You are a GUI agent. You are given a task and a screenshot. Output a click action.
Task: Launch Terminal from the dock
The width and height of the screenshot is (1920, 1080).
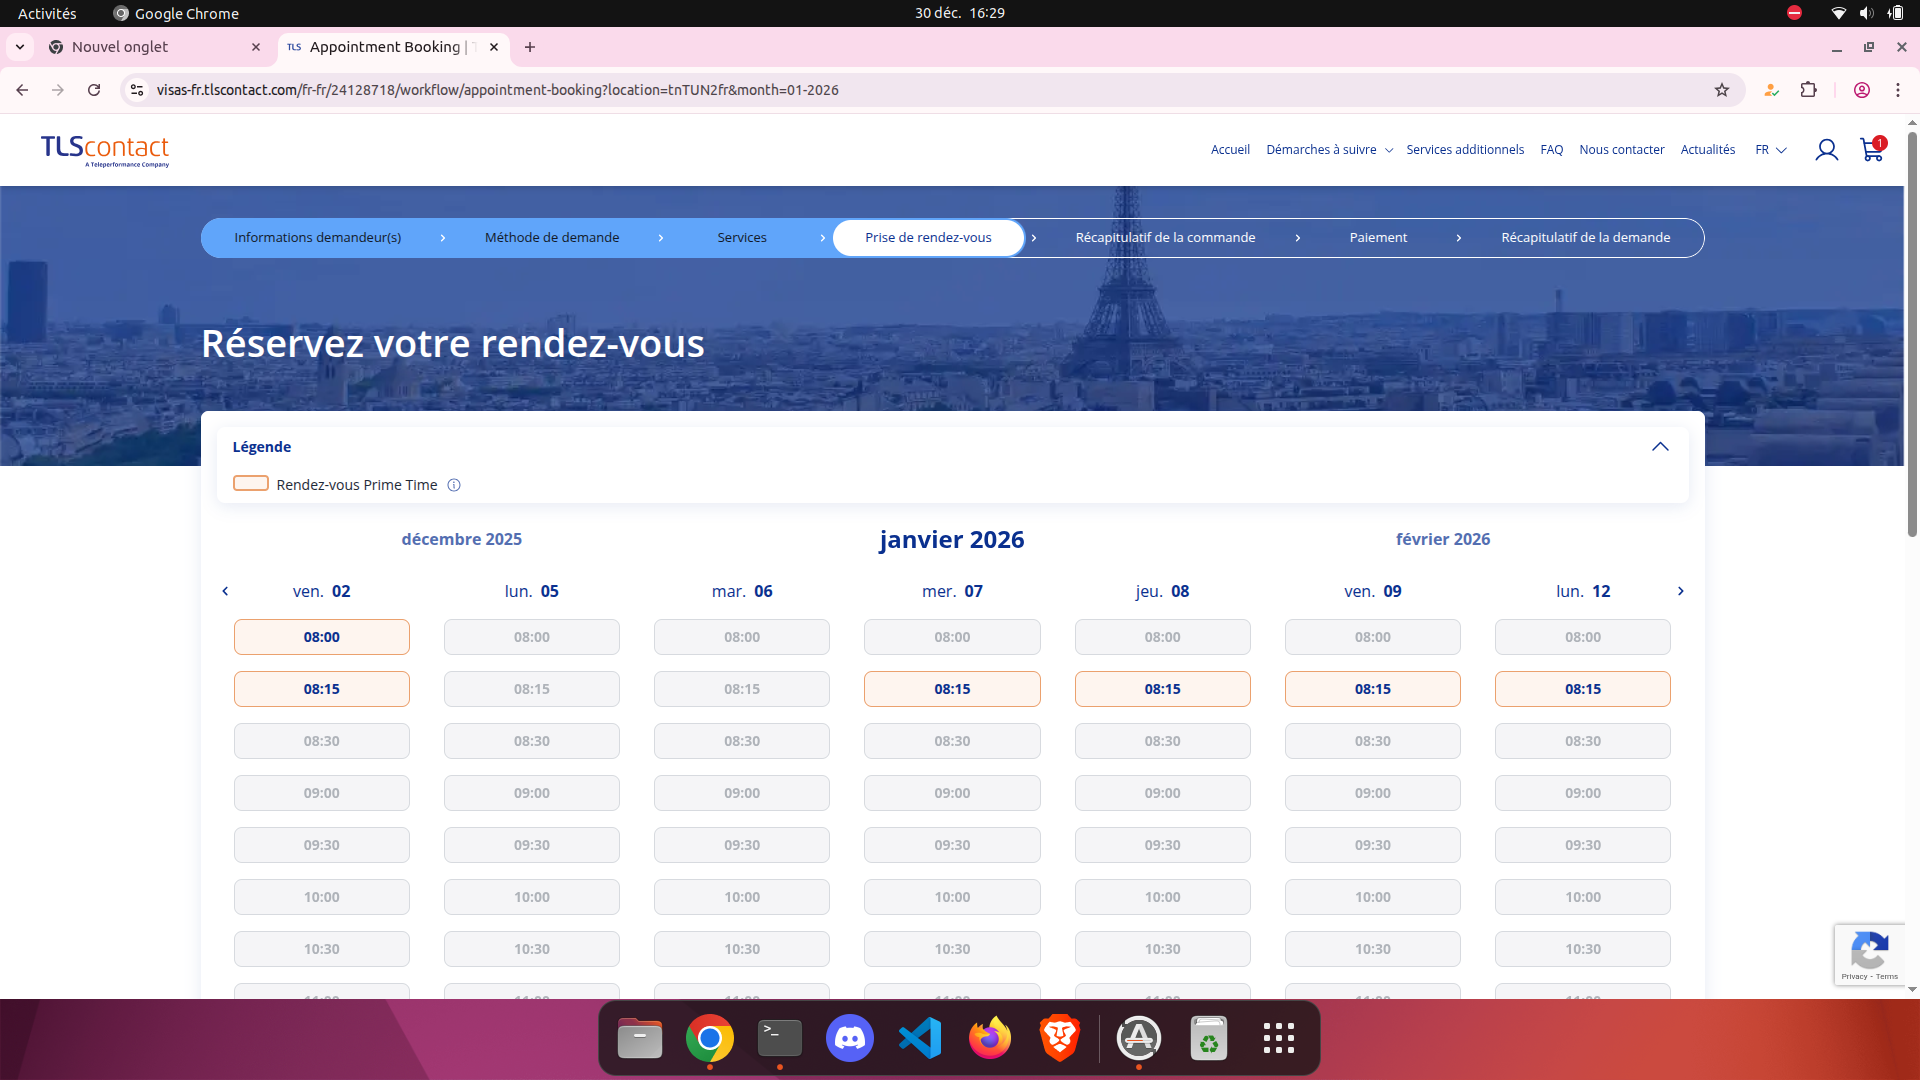(780, 1039)
